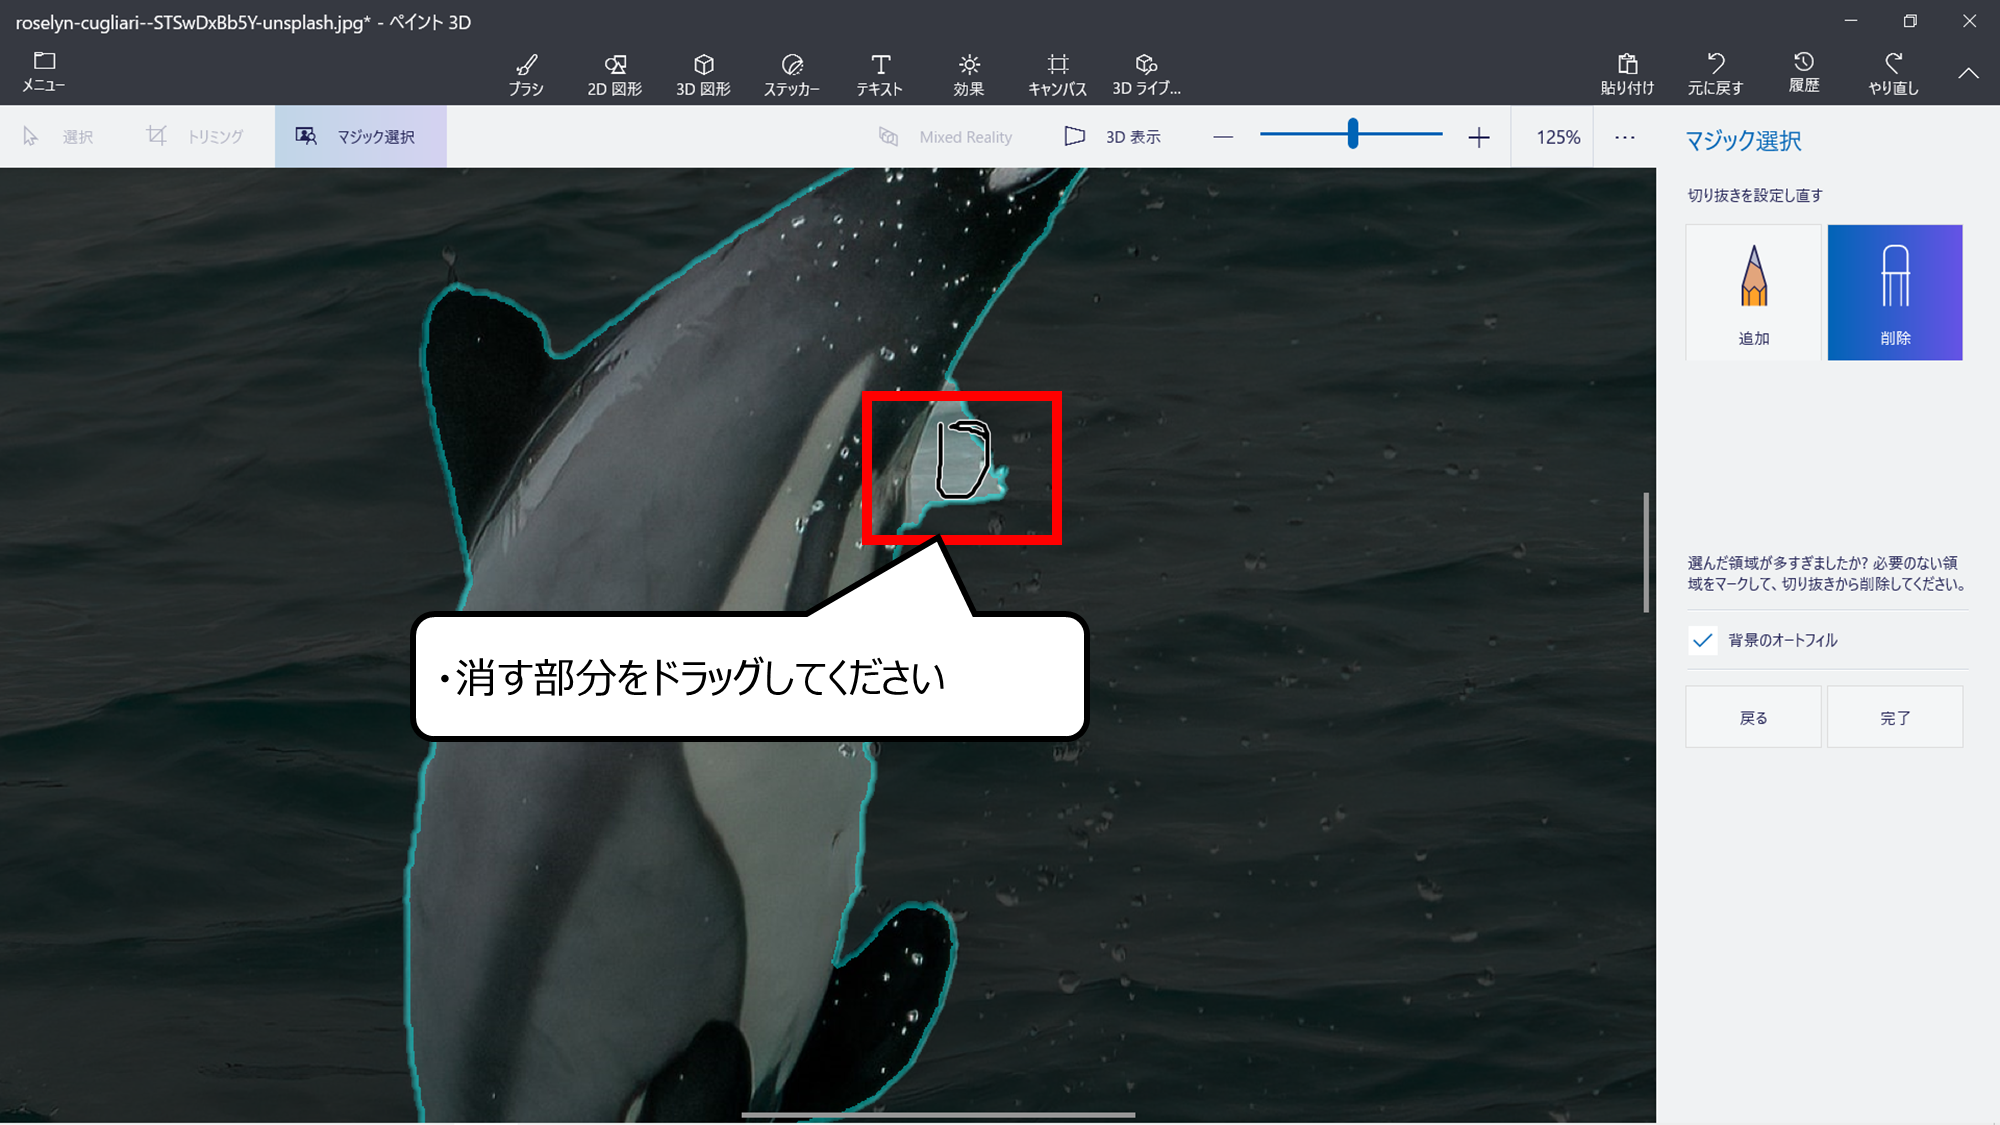Open the 効果 effects panel
This screenshot has width=2000, height=1125.
click(x=969, y=75)
